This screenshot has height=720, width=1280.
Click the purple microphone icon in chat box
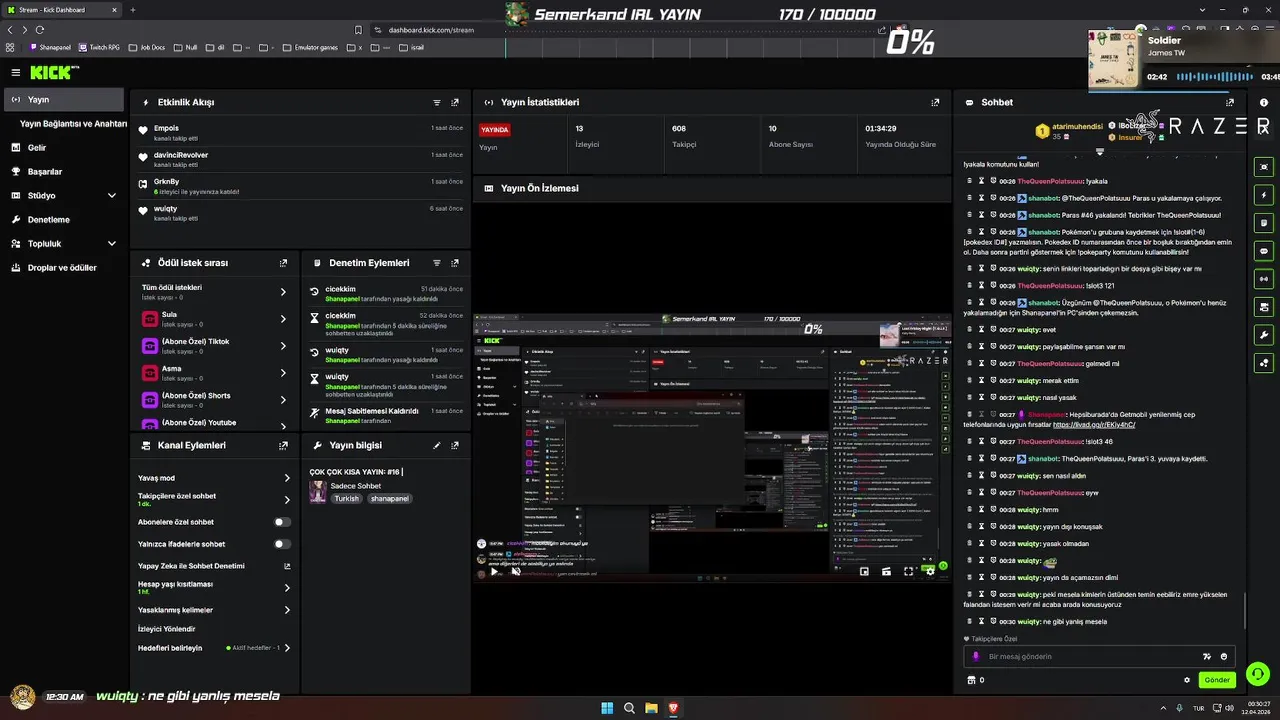(x=977, y=657)
